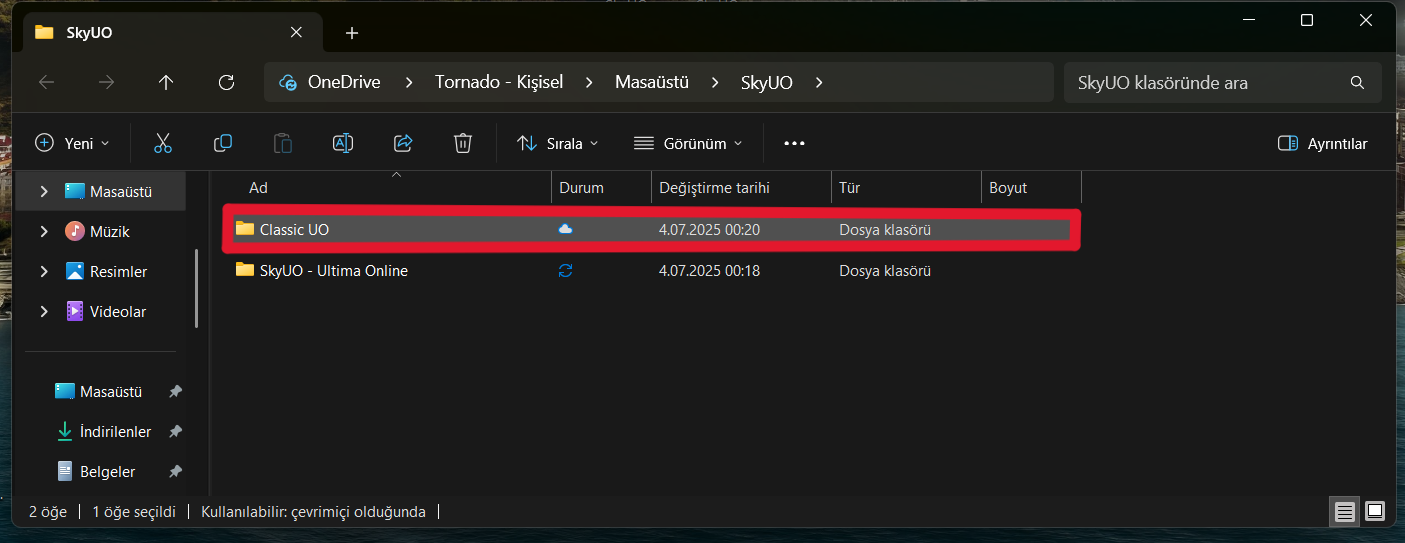Open pinned İndirilenler quick access
Viewport: 1405px width, 543px height.
(116, 432)
